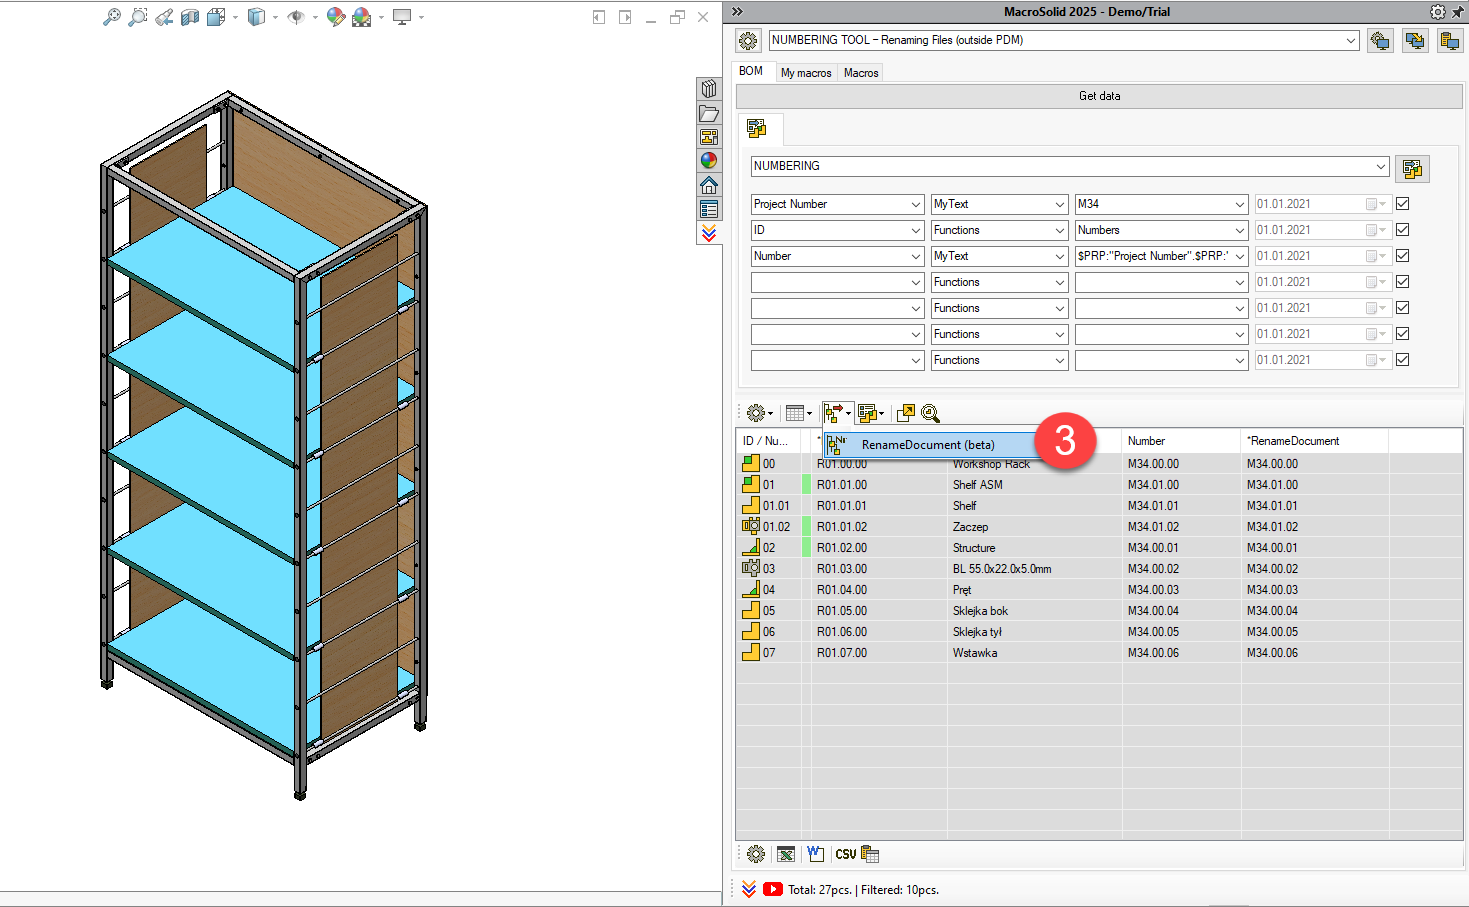Collapse MacroSolid panel with double chevron
1469x907 pixels.
[737, 12]
